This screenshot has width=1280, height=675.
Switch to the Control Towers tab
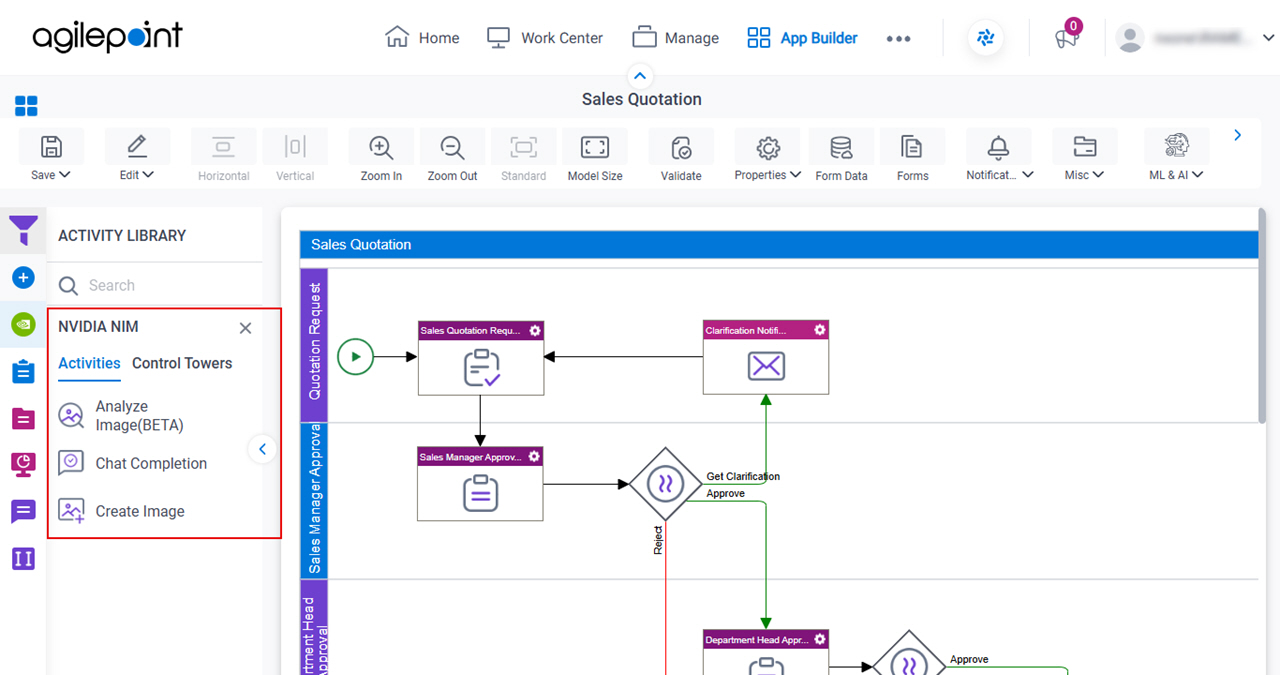(182, 363)
